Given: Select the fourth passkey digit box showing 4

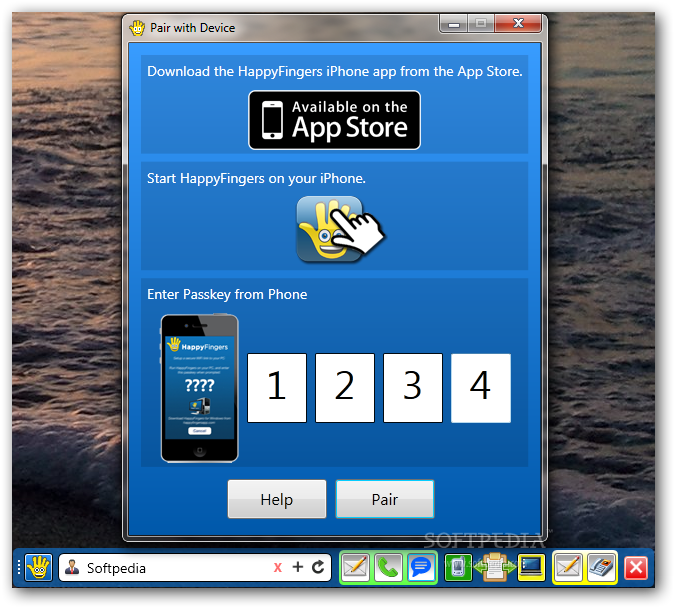Looking at the screenshot, I should point(481,388).
